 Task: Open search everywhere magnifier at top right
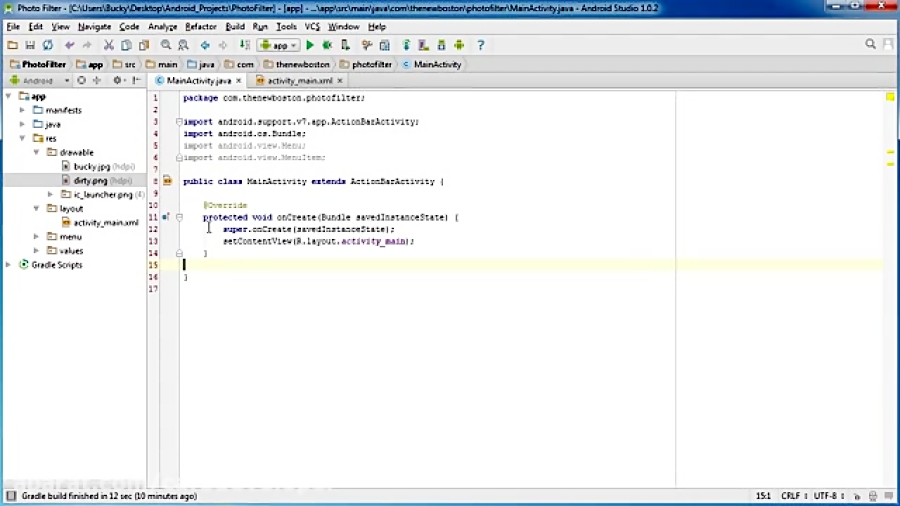coord(871,45)
